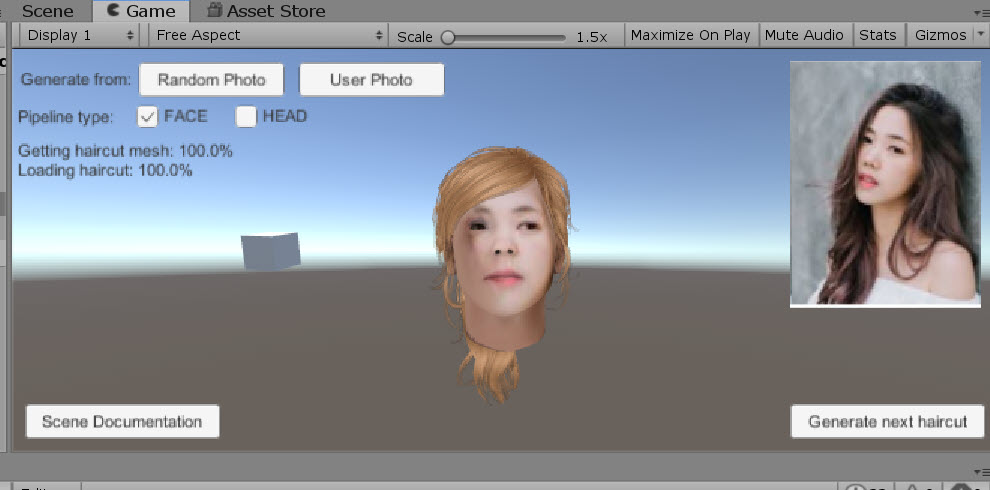
Task: Switch to the Asset Store tab
Action: [x=275, y=12]
